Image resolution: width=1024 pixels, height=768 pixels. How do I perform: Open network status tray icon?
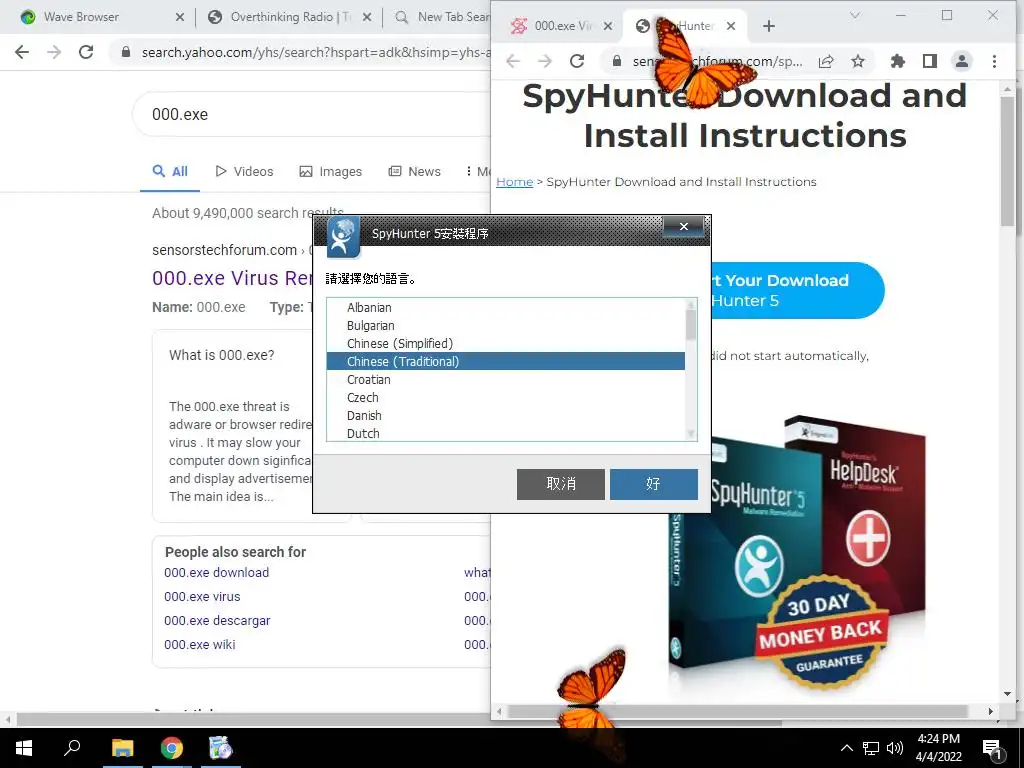(871, 748)
